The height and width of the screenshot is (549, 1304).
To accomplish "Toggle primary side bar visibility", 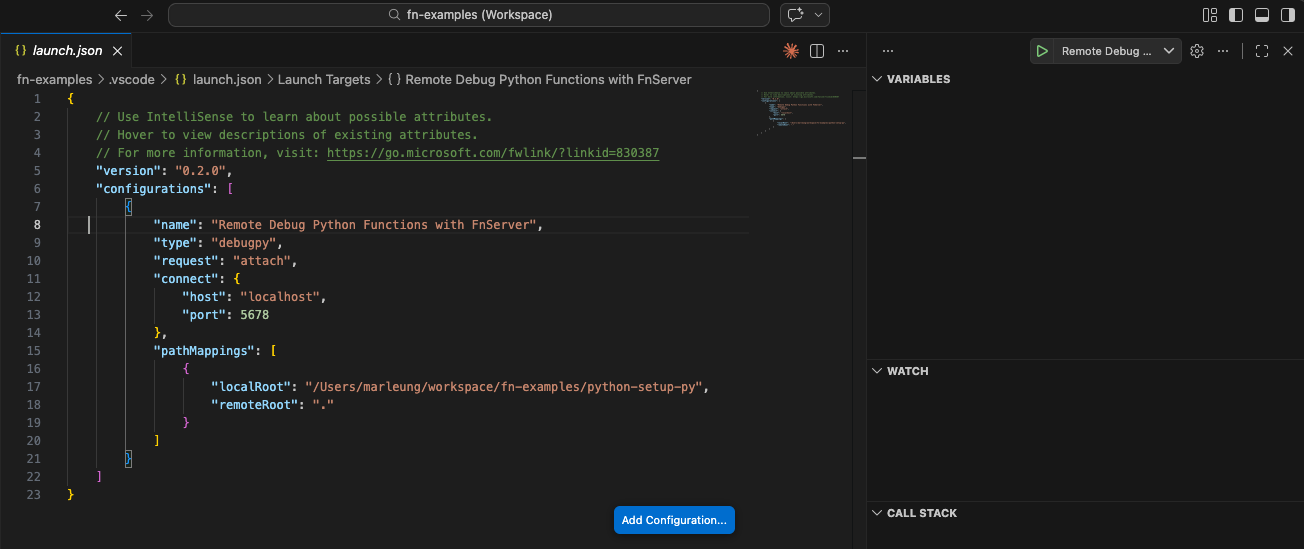I will pyautogui.click(x=1236, y=15).
